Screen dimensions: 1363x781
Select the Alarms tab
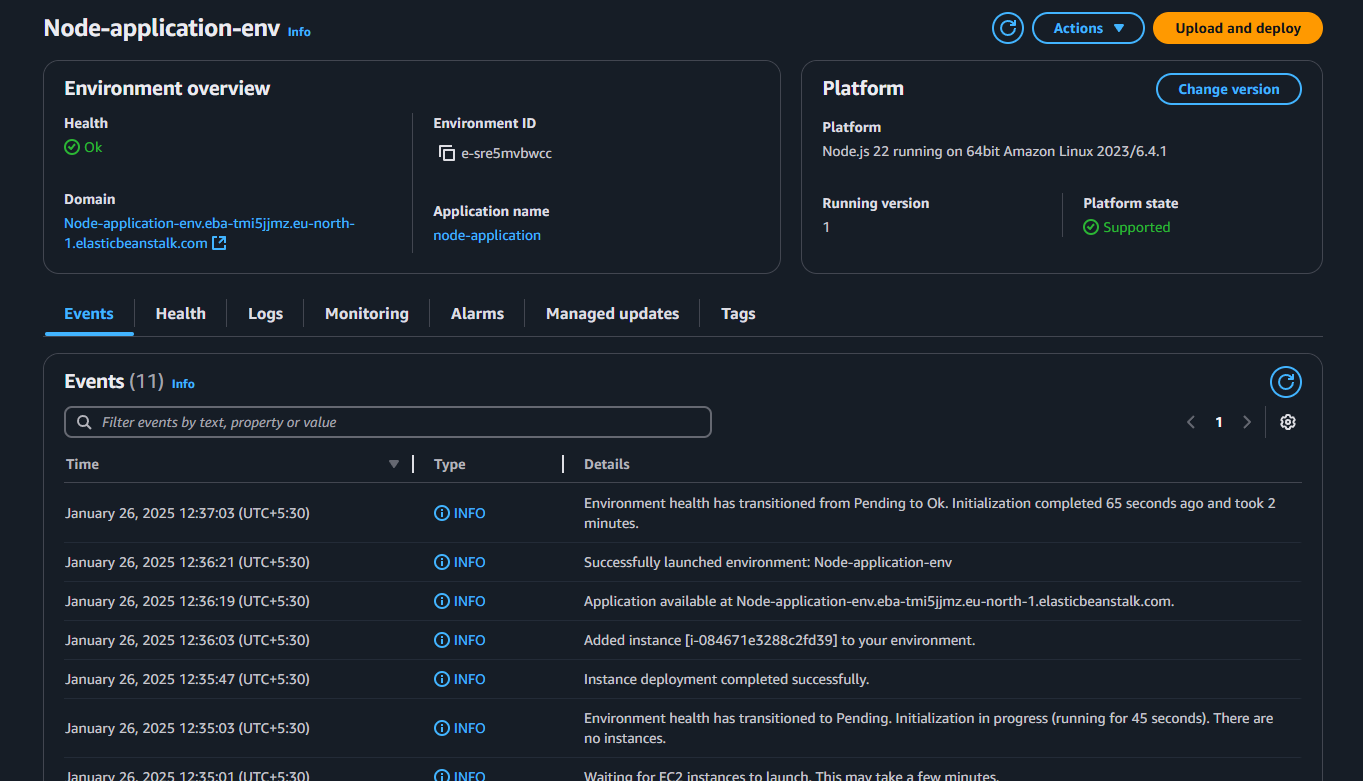[477, 313]
